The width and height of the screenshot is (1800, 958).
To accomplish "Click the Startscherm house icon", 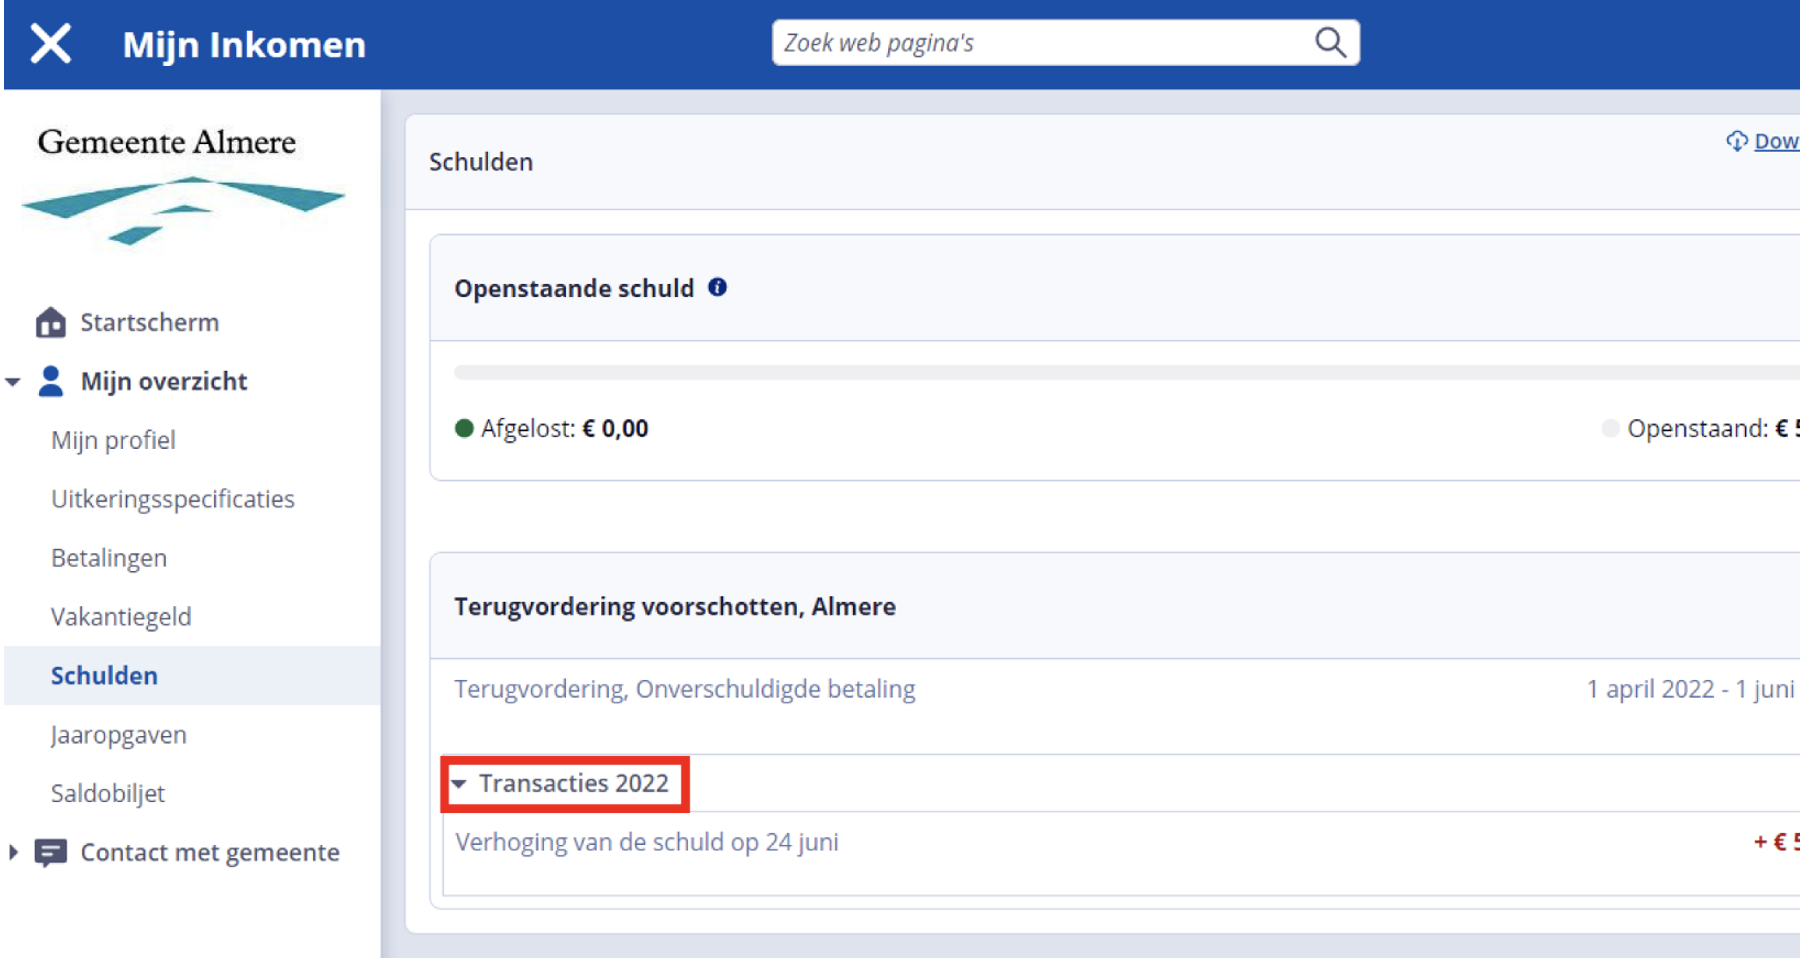I will 50,323.
